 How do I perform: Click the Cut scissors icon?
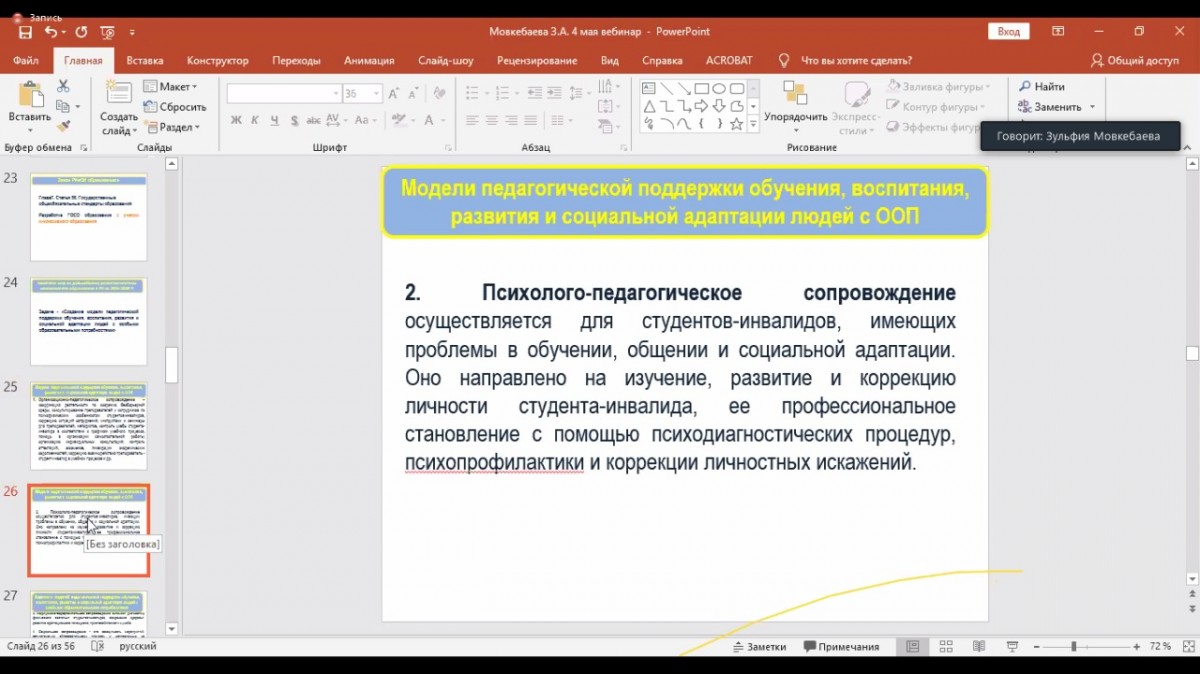(x=63, y=87)
